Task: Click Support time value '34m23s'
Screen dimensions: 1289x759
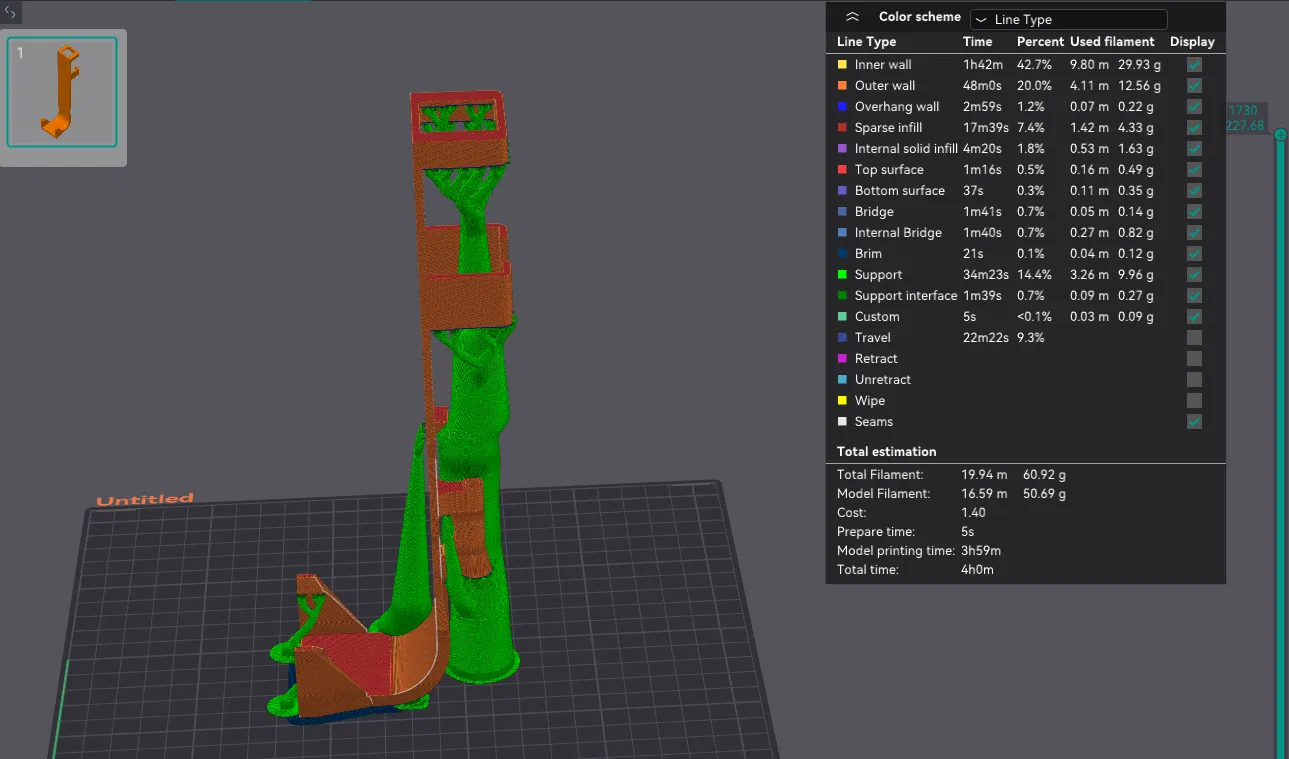Action: tap(985, 275)
